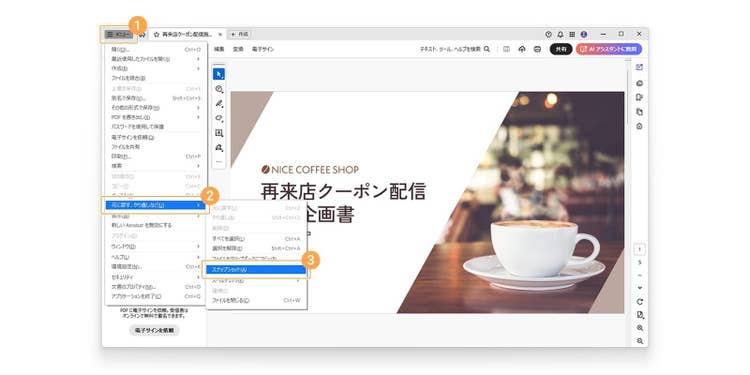Open the comments panel icon in right rail
750x375 pixels.
pos(640,83)
